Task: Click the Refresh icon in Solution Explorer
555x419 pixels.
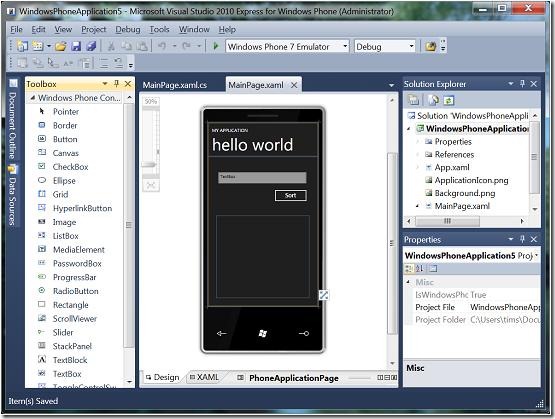Action: pyautogui.click(x=448, y=101)
